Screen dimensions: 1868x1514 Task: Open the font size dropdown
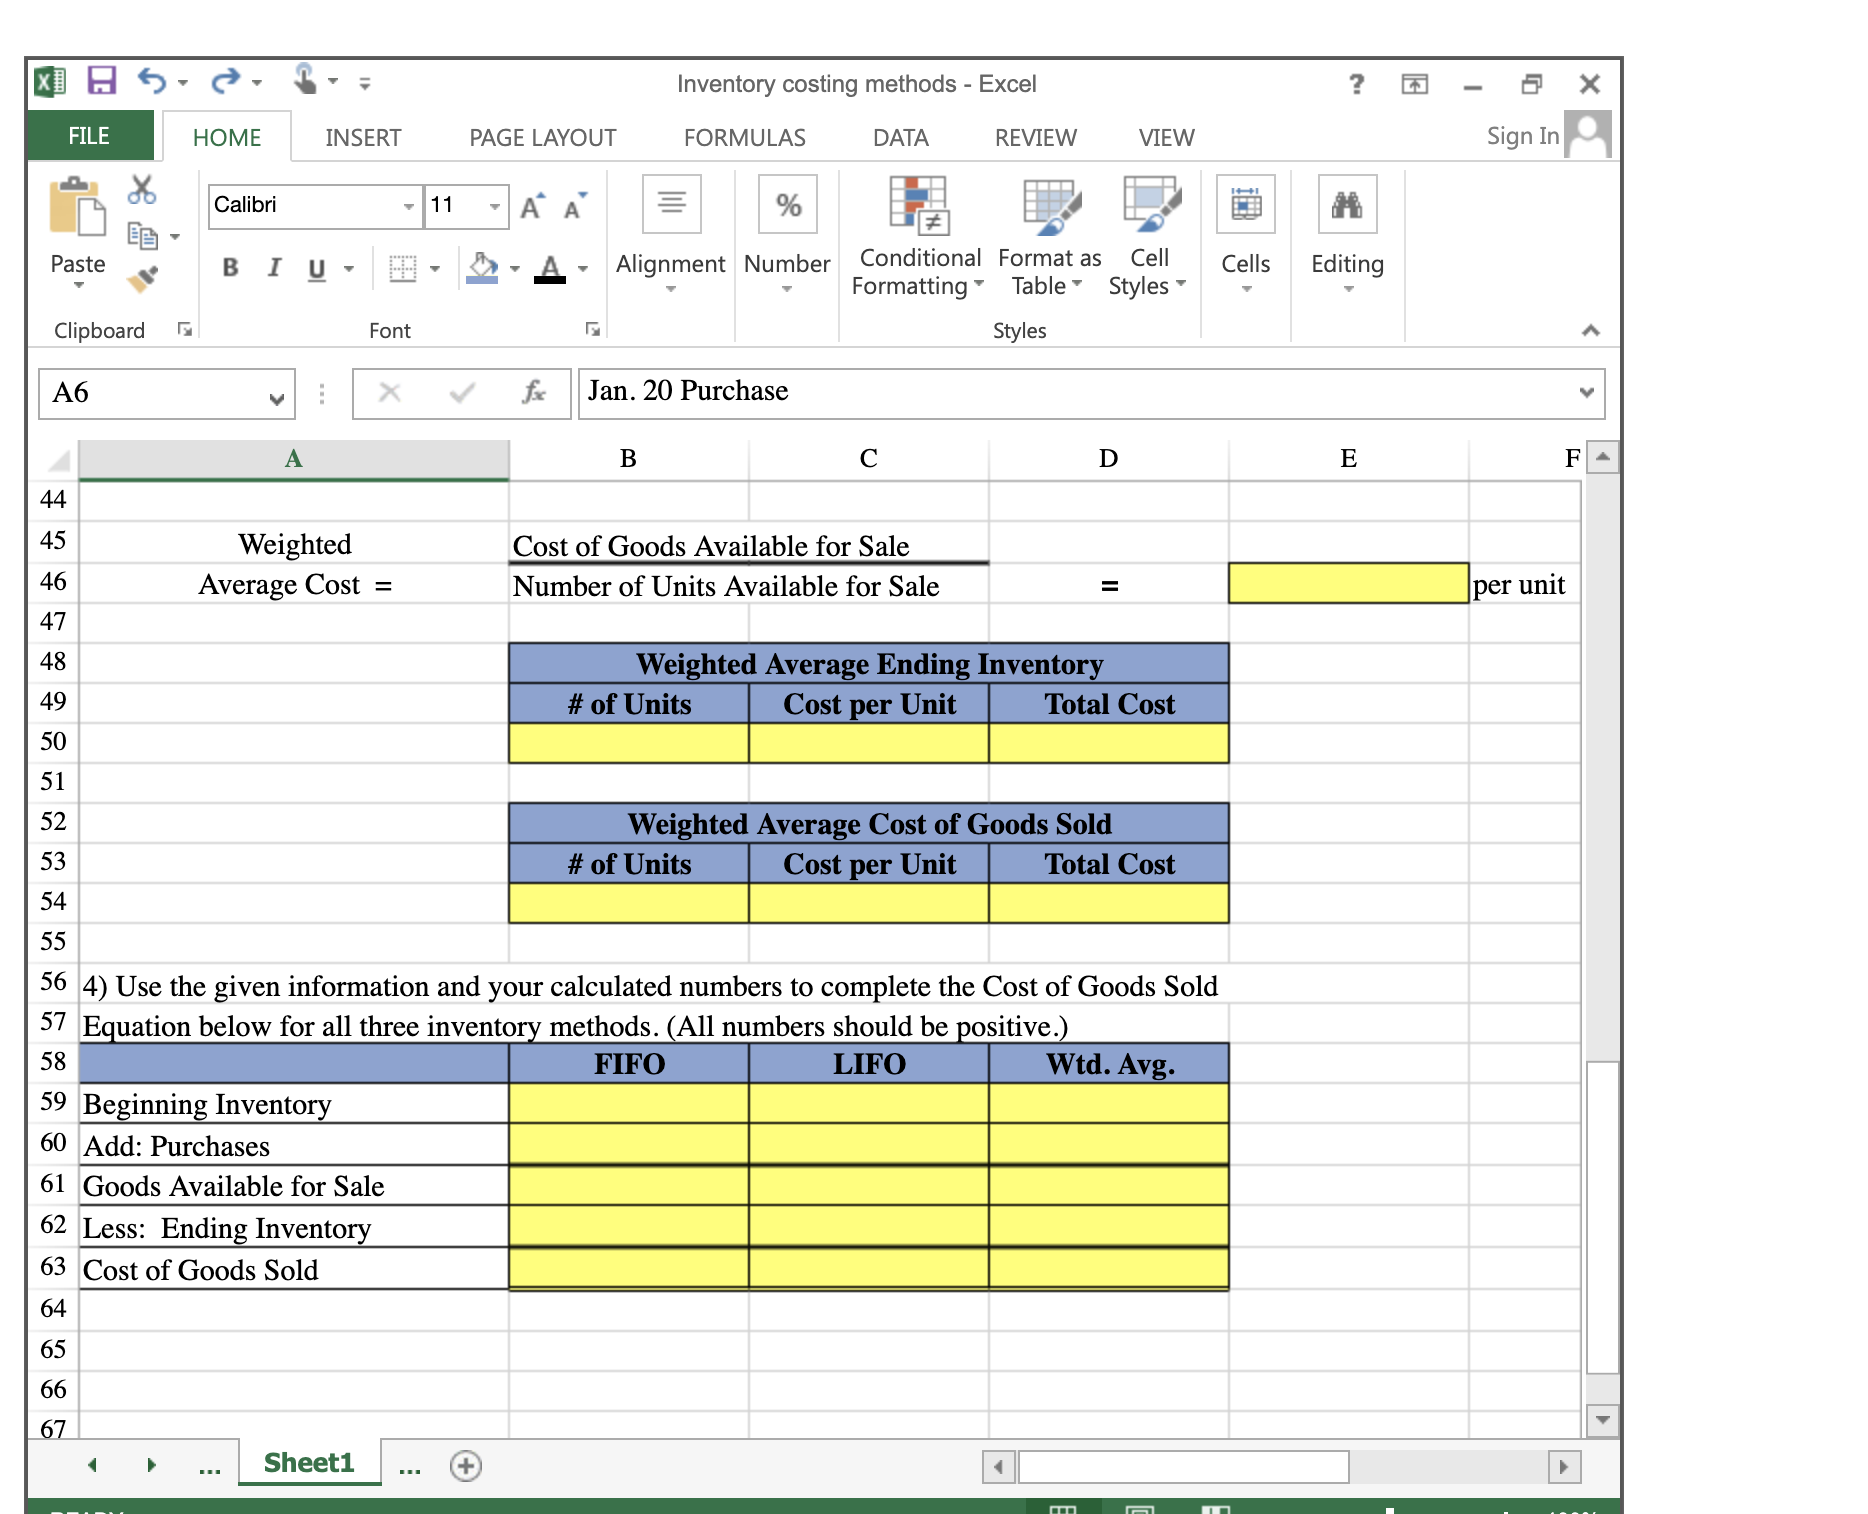point(492,206)
